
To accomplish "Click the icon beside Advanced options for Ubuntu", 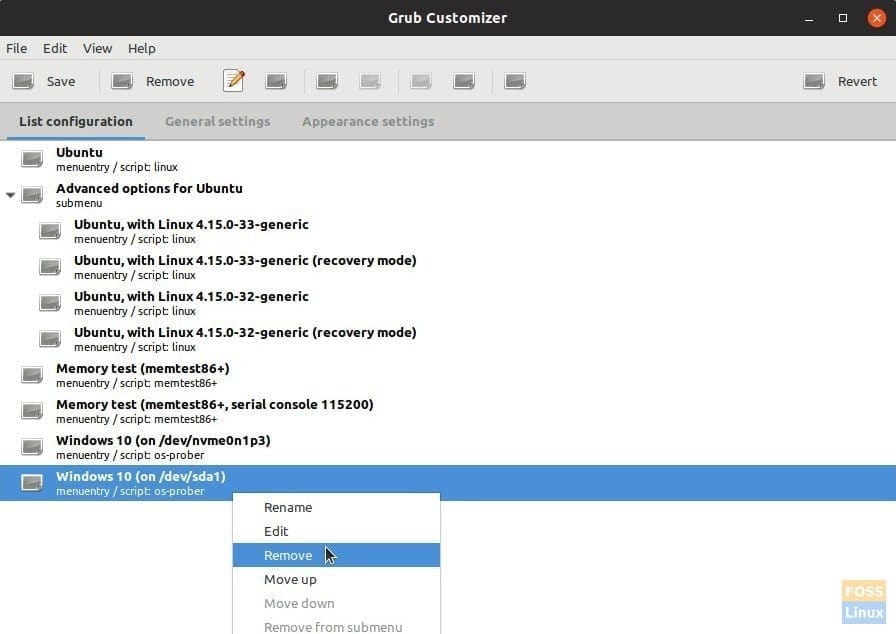I will (32, 195).
